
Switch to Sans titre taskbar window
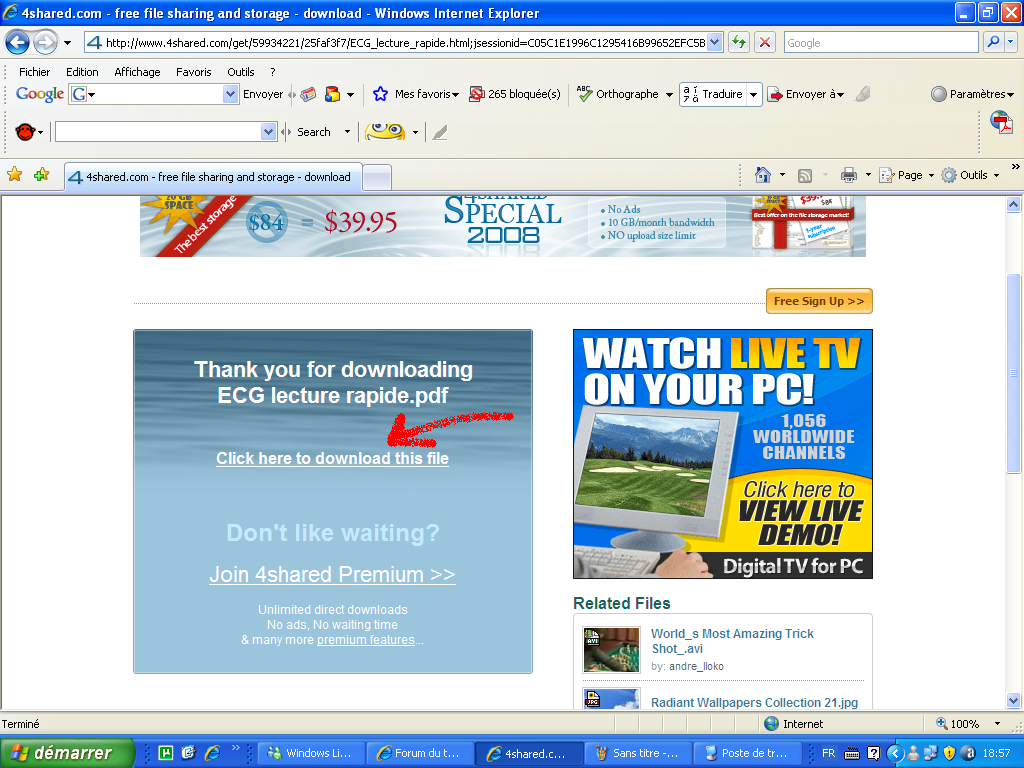(x=637, y=753)
